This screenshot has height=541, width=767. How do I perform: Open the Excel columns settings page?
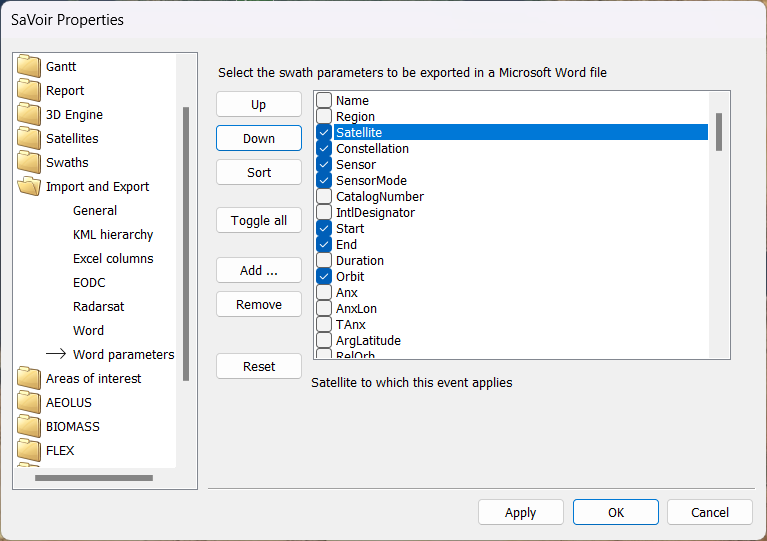[x=113, y=259]
